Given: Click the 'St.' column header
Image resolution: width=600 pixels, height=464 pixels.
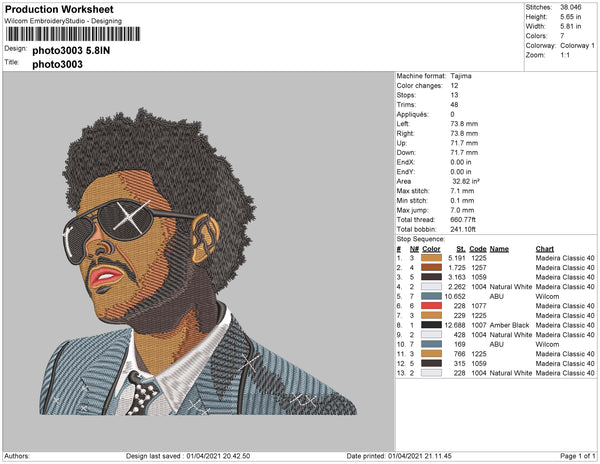Looking at the screenshot, I should point(461,249).
